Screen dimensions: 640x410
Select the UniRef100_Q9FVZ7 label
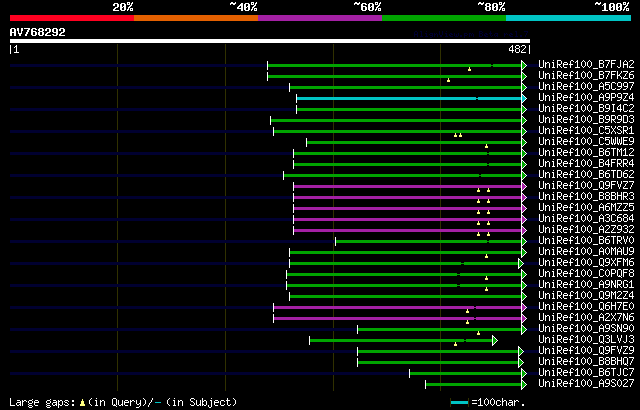(x=586, y=186)
